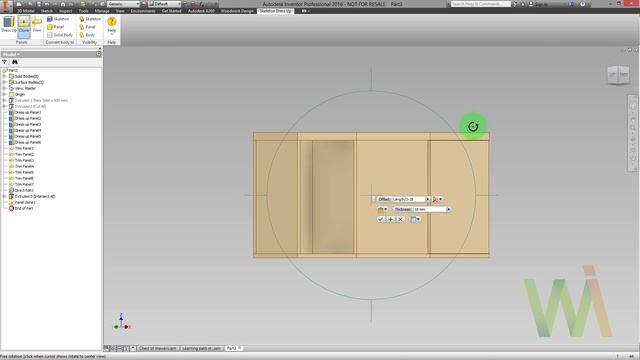Open the Environments tab
Viewport: 640px width, 360px height.
143,11
